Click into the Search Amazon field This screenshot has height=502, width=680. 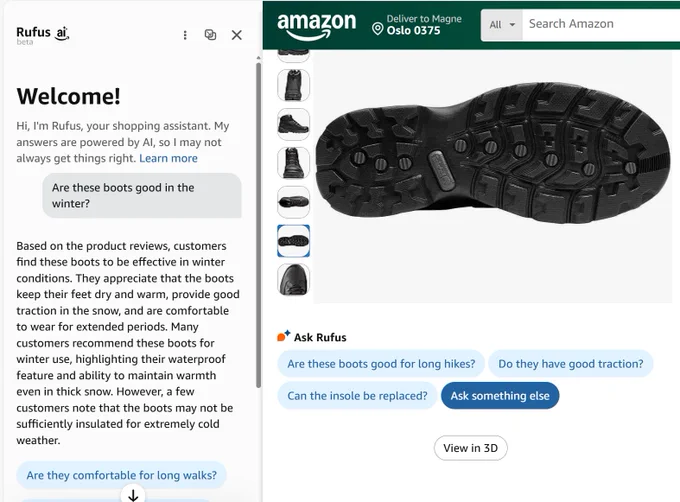pyautogui.click(x=601, y=25)
